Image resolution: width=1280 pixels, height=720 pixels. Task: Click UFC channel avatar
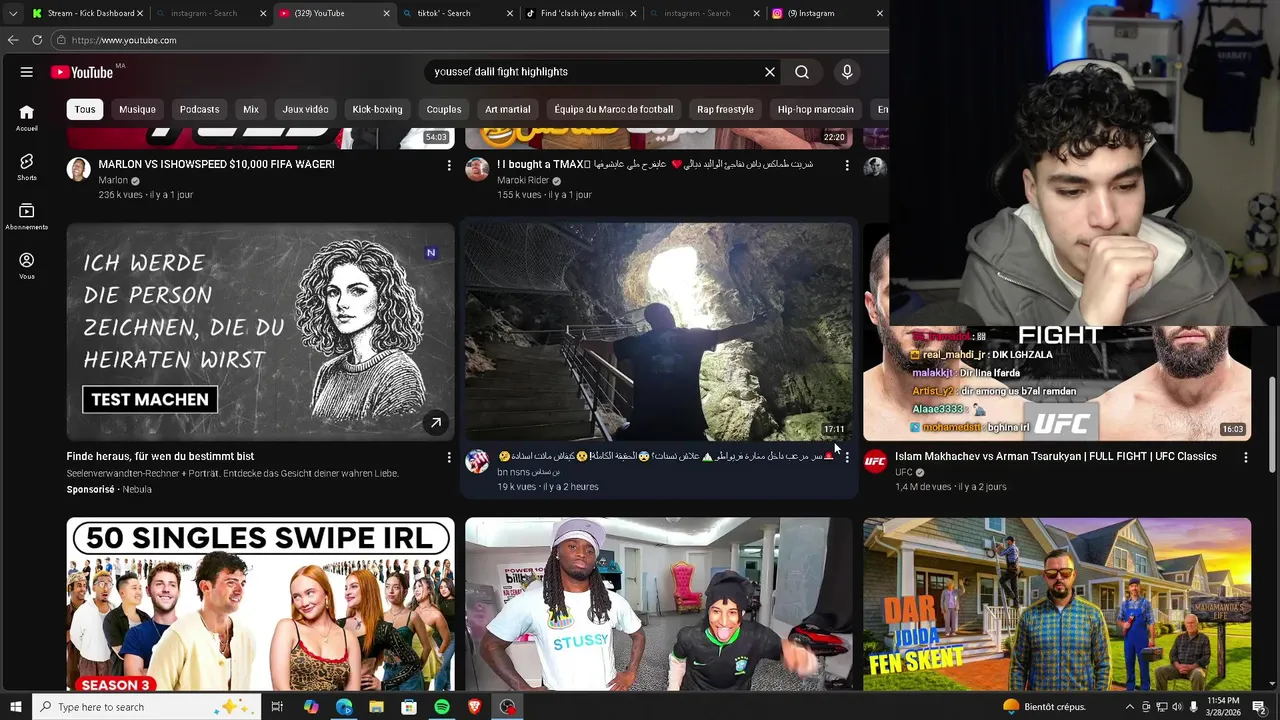pyautogui.click(x=875, y=461)
